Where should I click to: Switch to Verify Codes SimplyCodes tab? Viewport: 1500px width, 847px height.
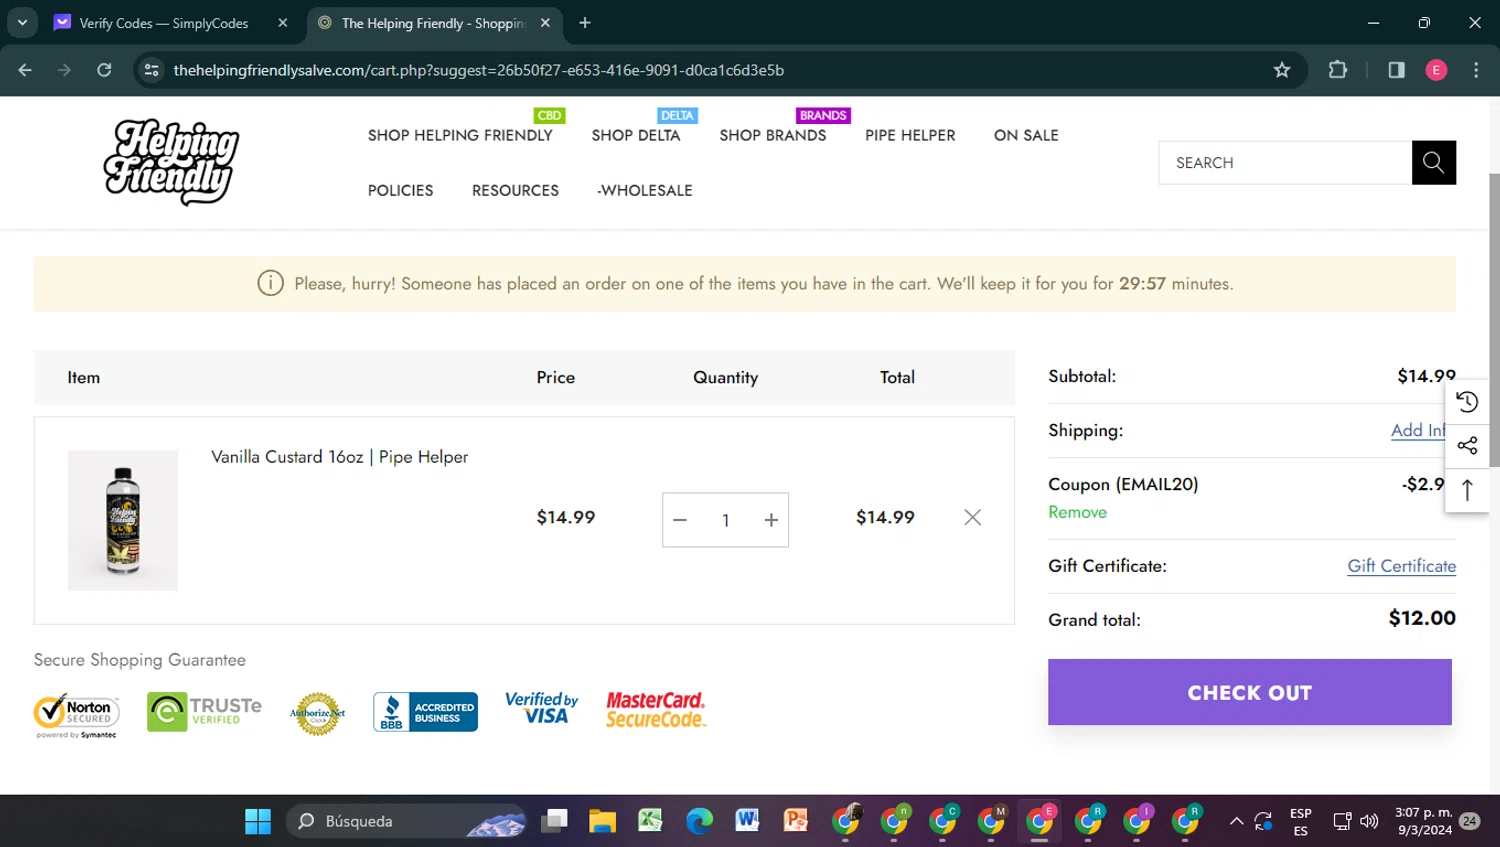point(164,23)
